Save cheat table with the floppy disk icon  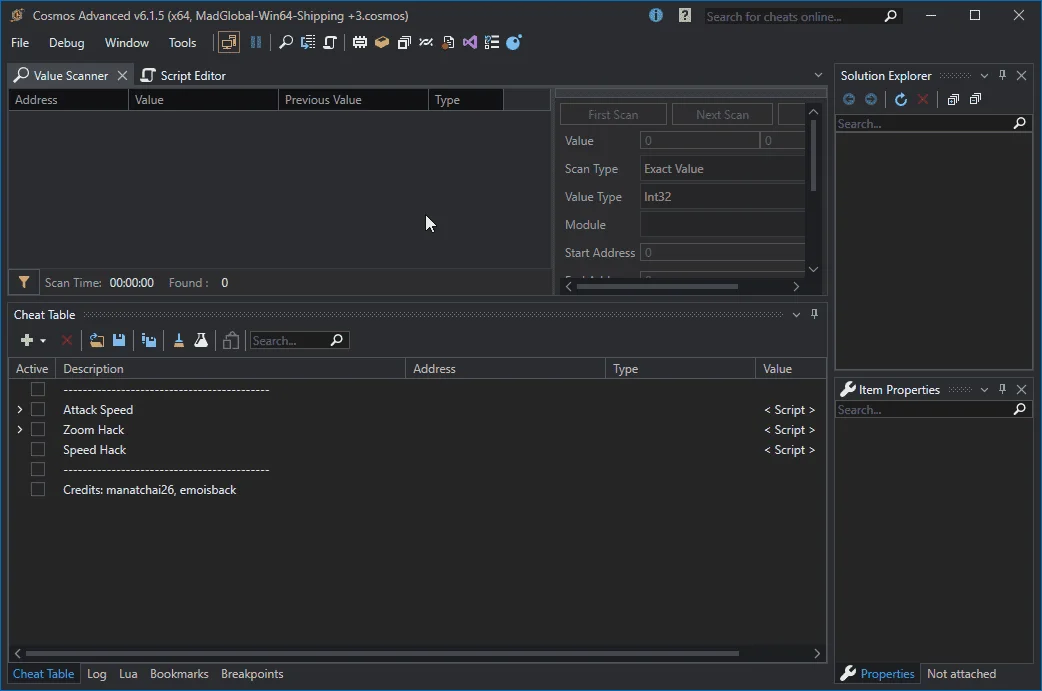point(119,340)
